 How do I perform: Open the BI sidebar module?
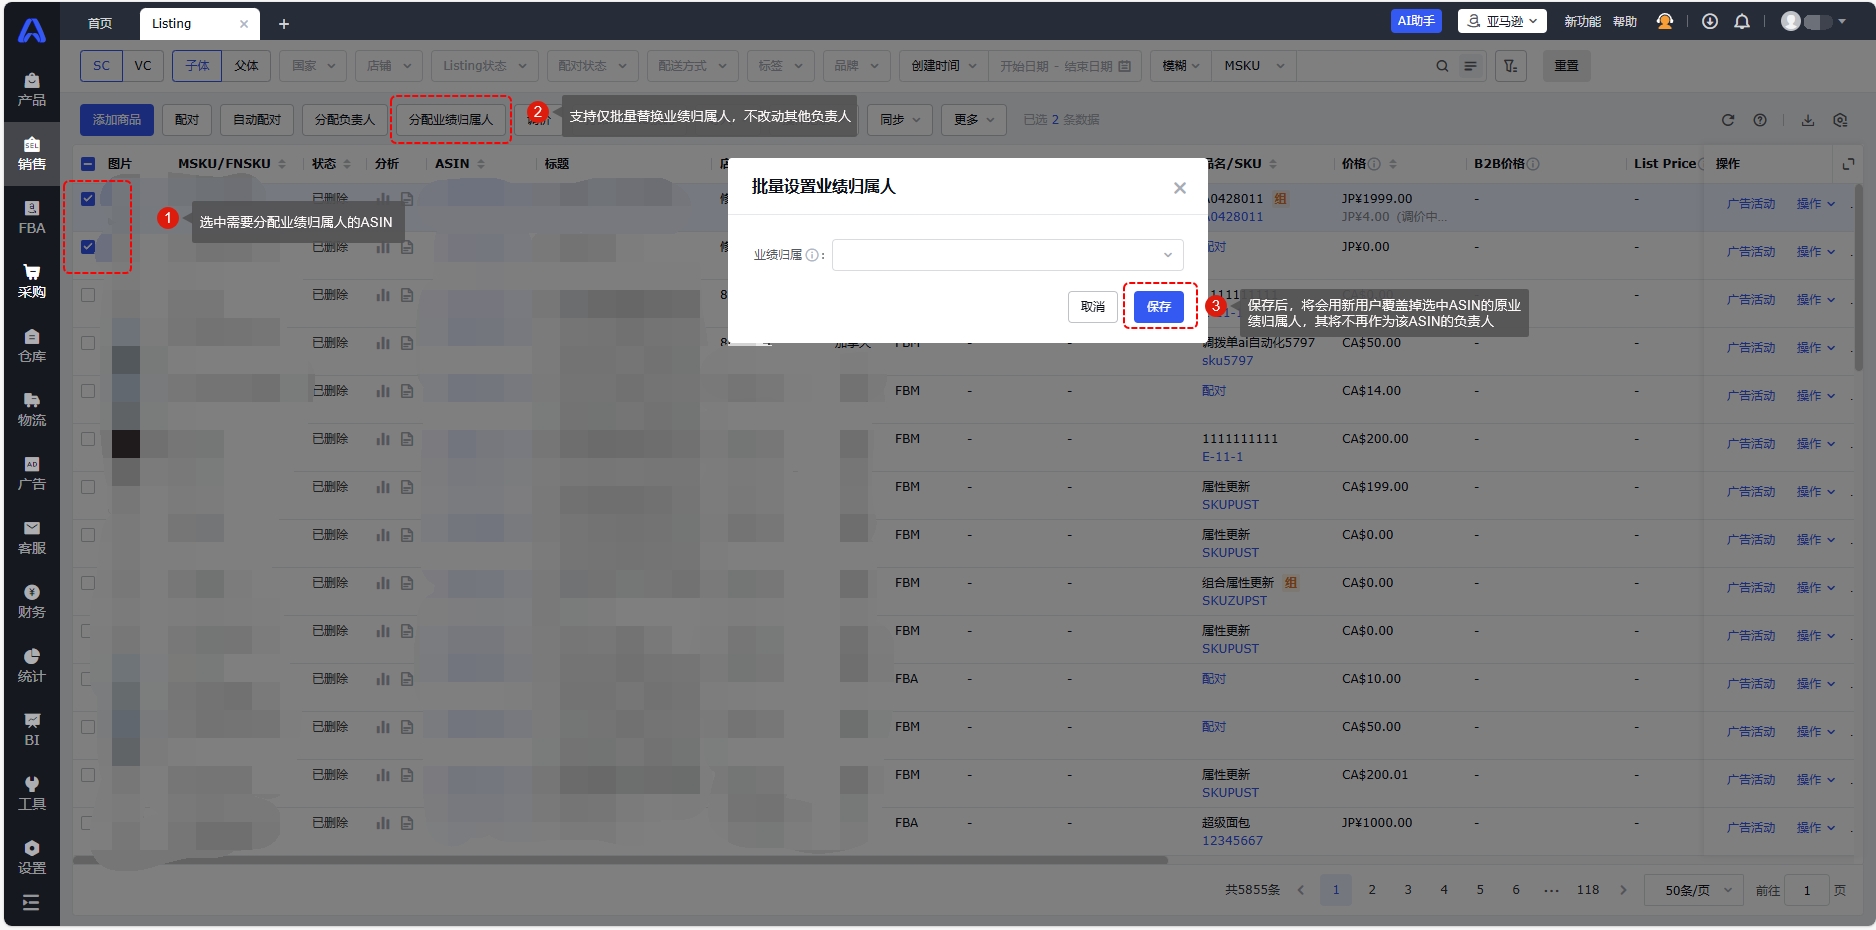(32, 730)
